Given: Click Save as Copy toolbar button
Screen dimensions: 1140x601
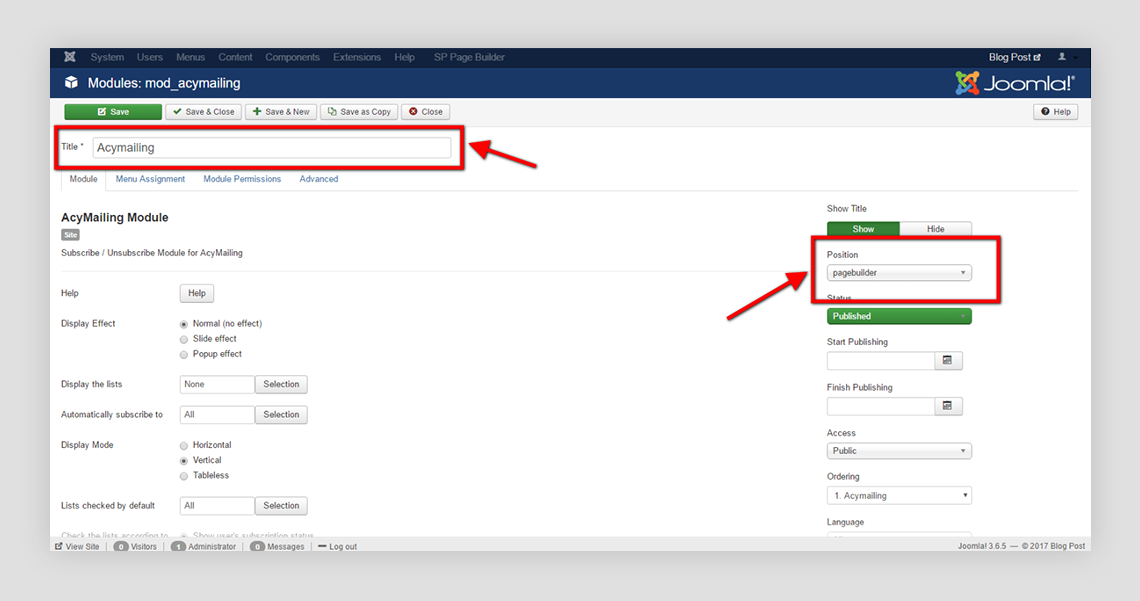Looking at the screenshot, I should [x=358, y=112].
